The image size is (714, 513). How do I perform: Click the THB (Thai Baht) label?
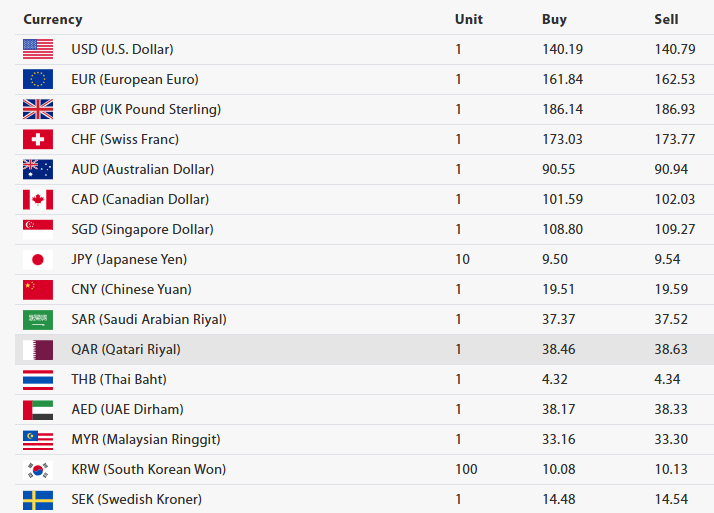(x=119, y=379)
